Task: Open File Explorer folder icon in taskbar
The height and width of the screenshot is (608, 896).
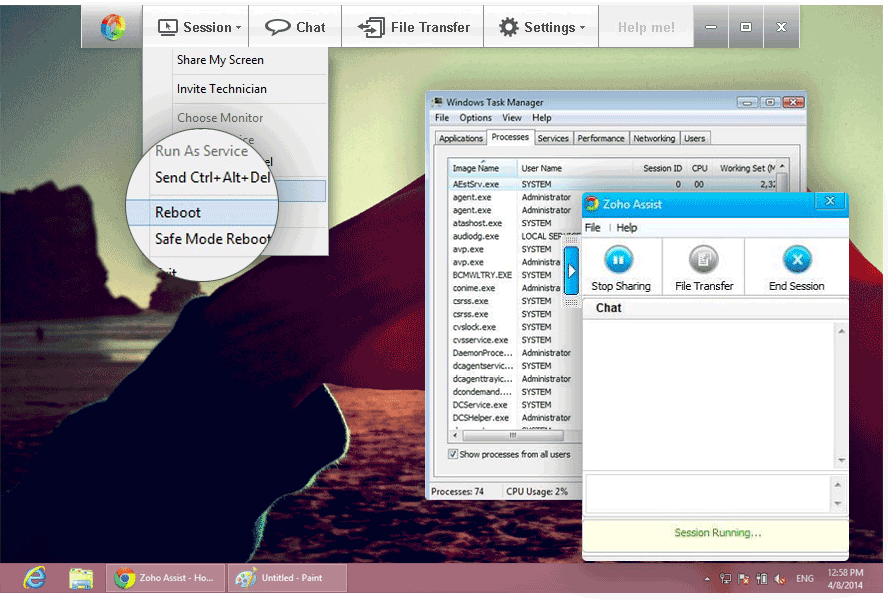Action: 81,577
